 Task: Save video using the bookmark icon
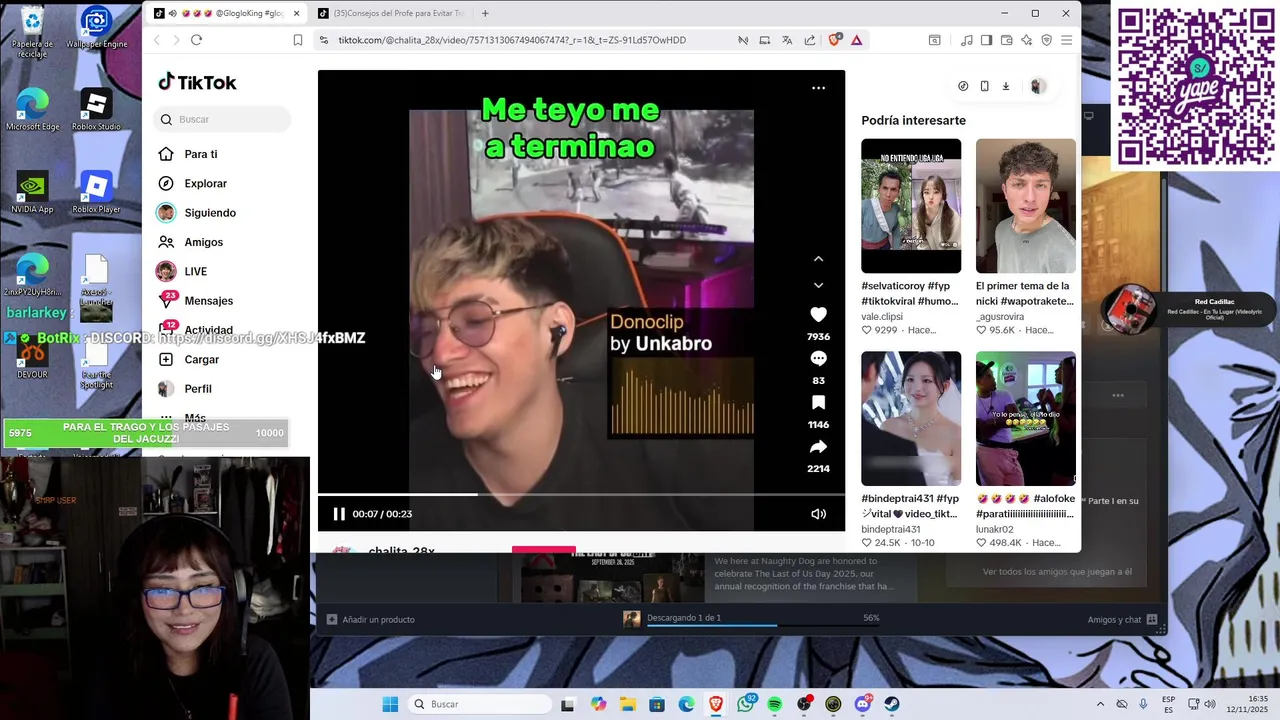(818, 402)
